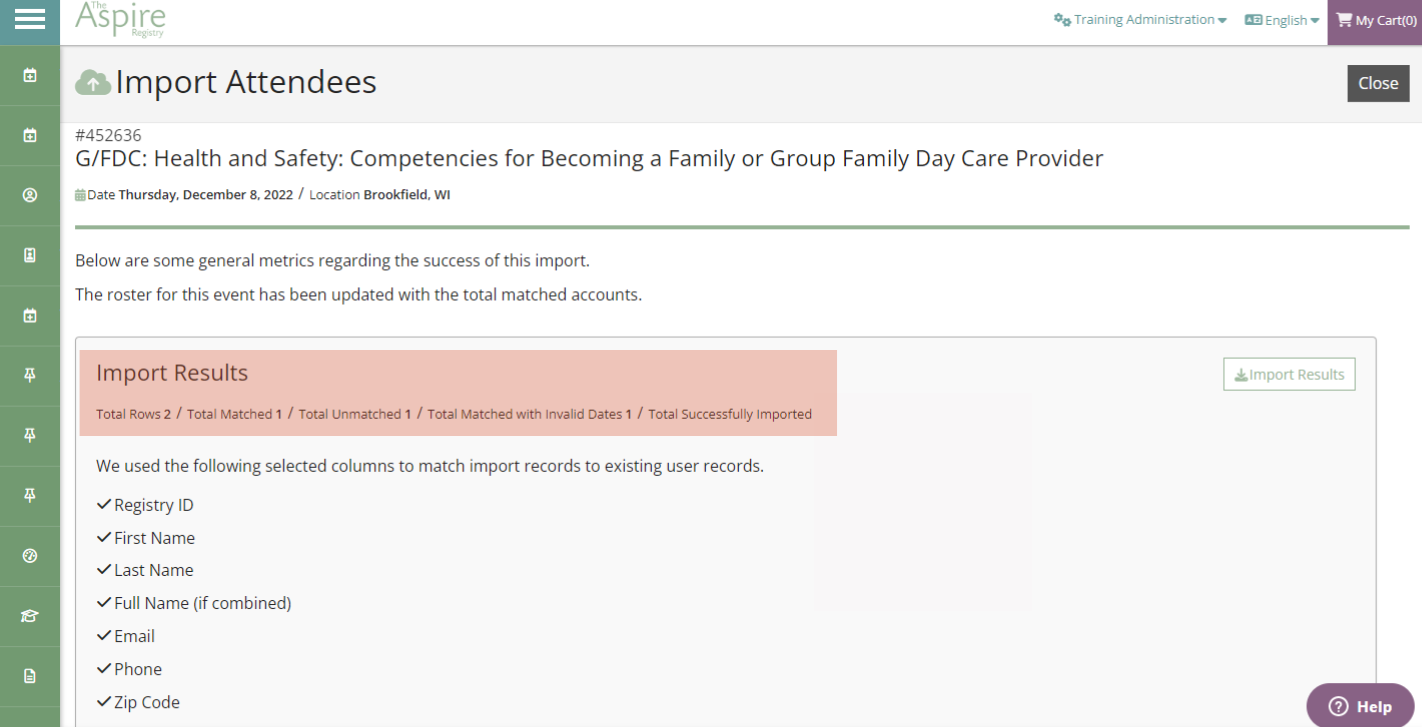This screenshot has width=1422, height=727.
Task: Click the Registry ID checkmark
Action: pos(104,505)
